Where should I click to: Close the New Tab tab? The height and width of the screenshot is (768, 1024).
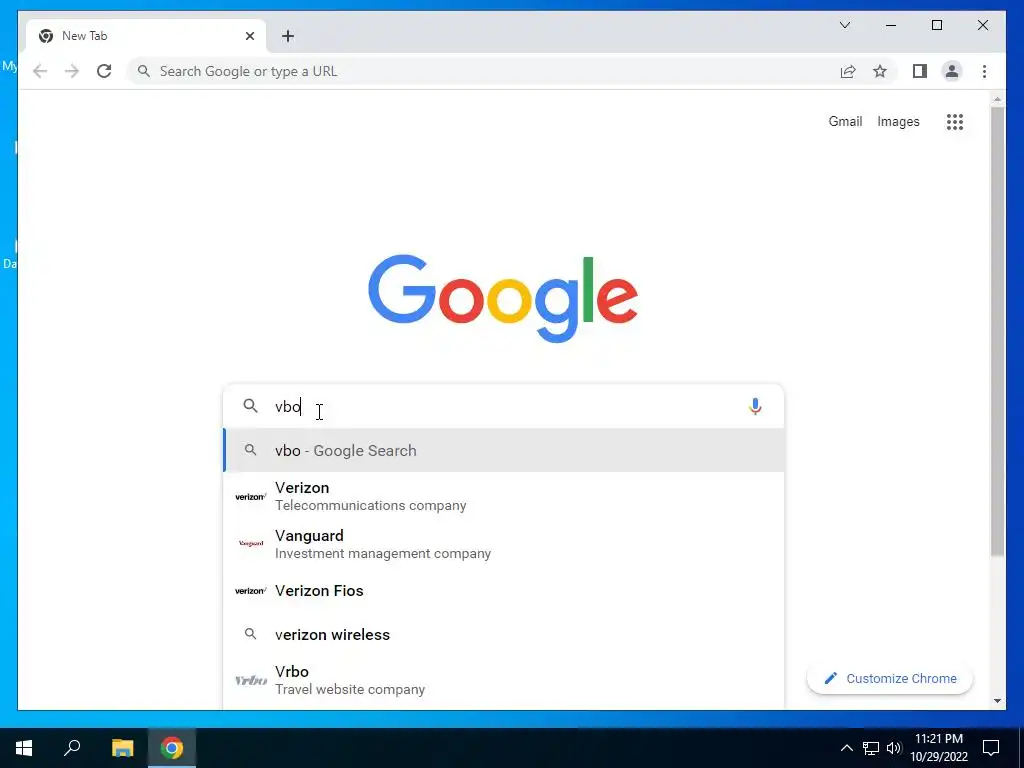249,36
